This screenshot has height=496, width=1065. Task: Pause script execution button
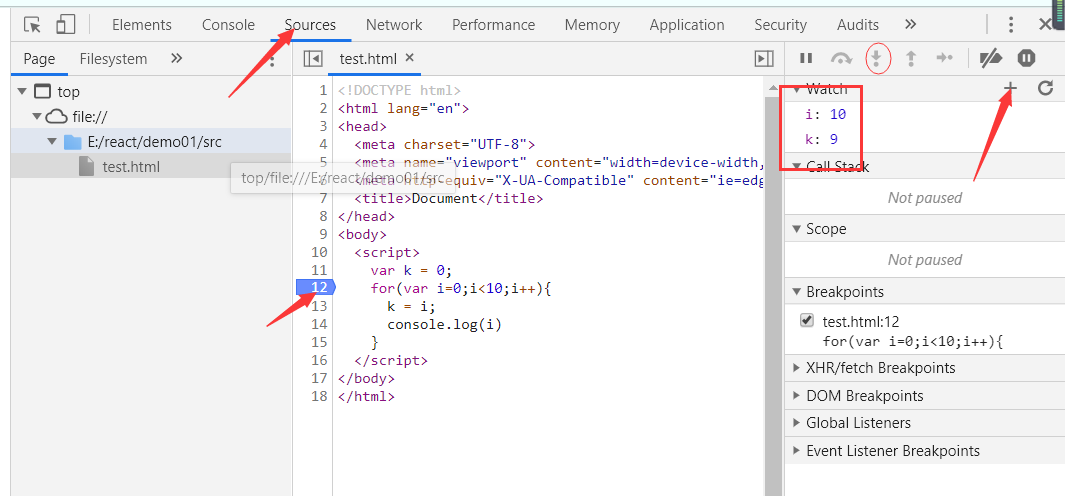pos(806,59)
